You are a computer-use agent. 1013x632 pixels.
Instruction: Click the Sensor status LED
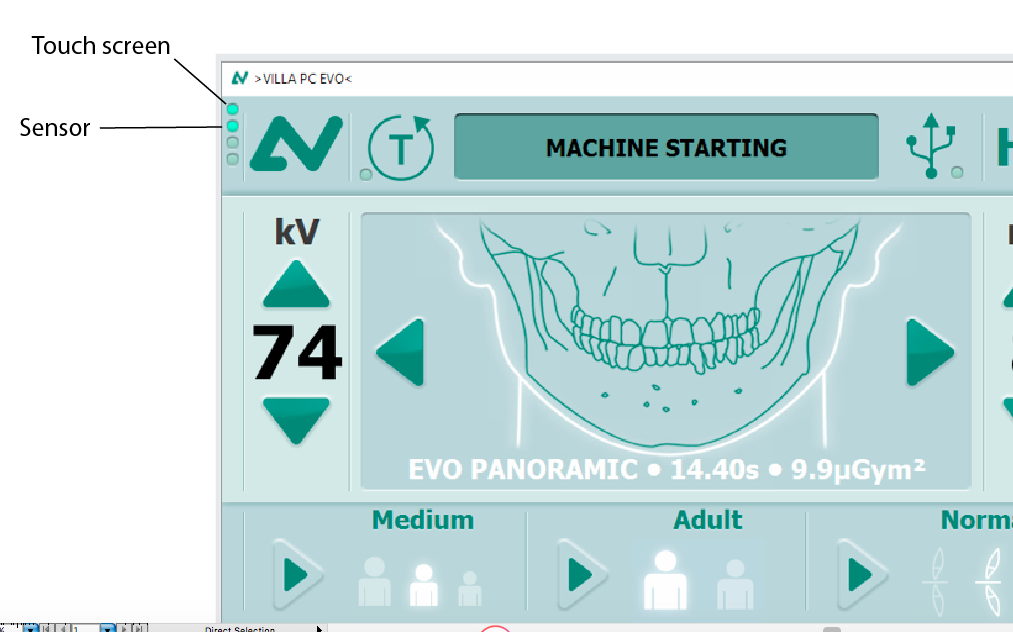click(233, 127)
